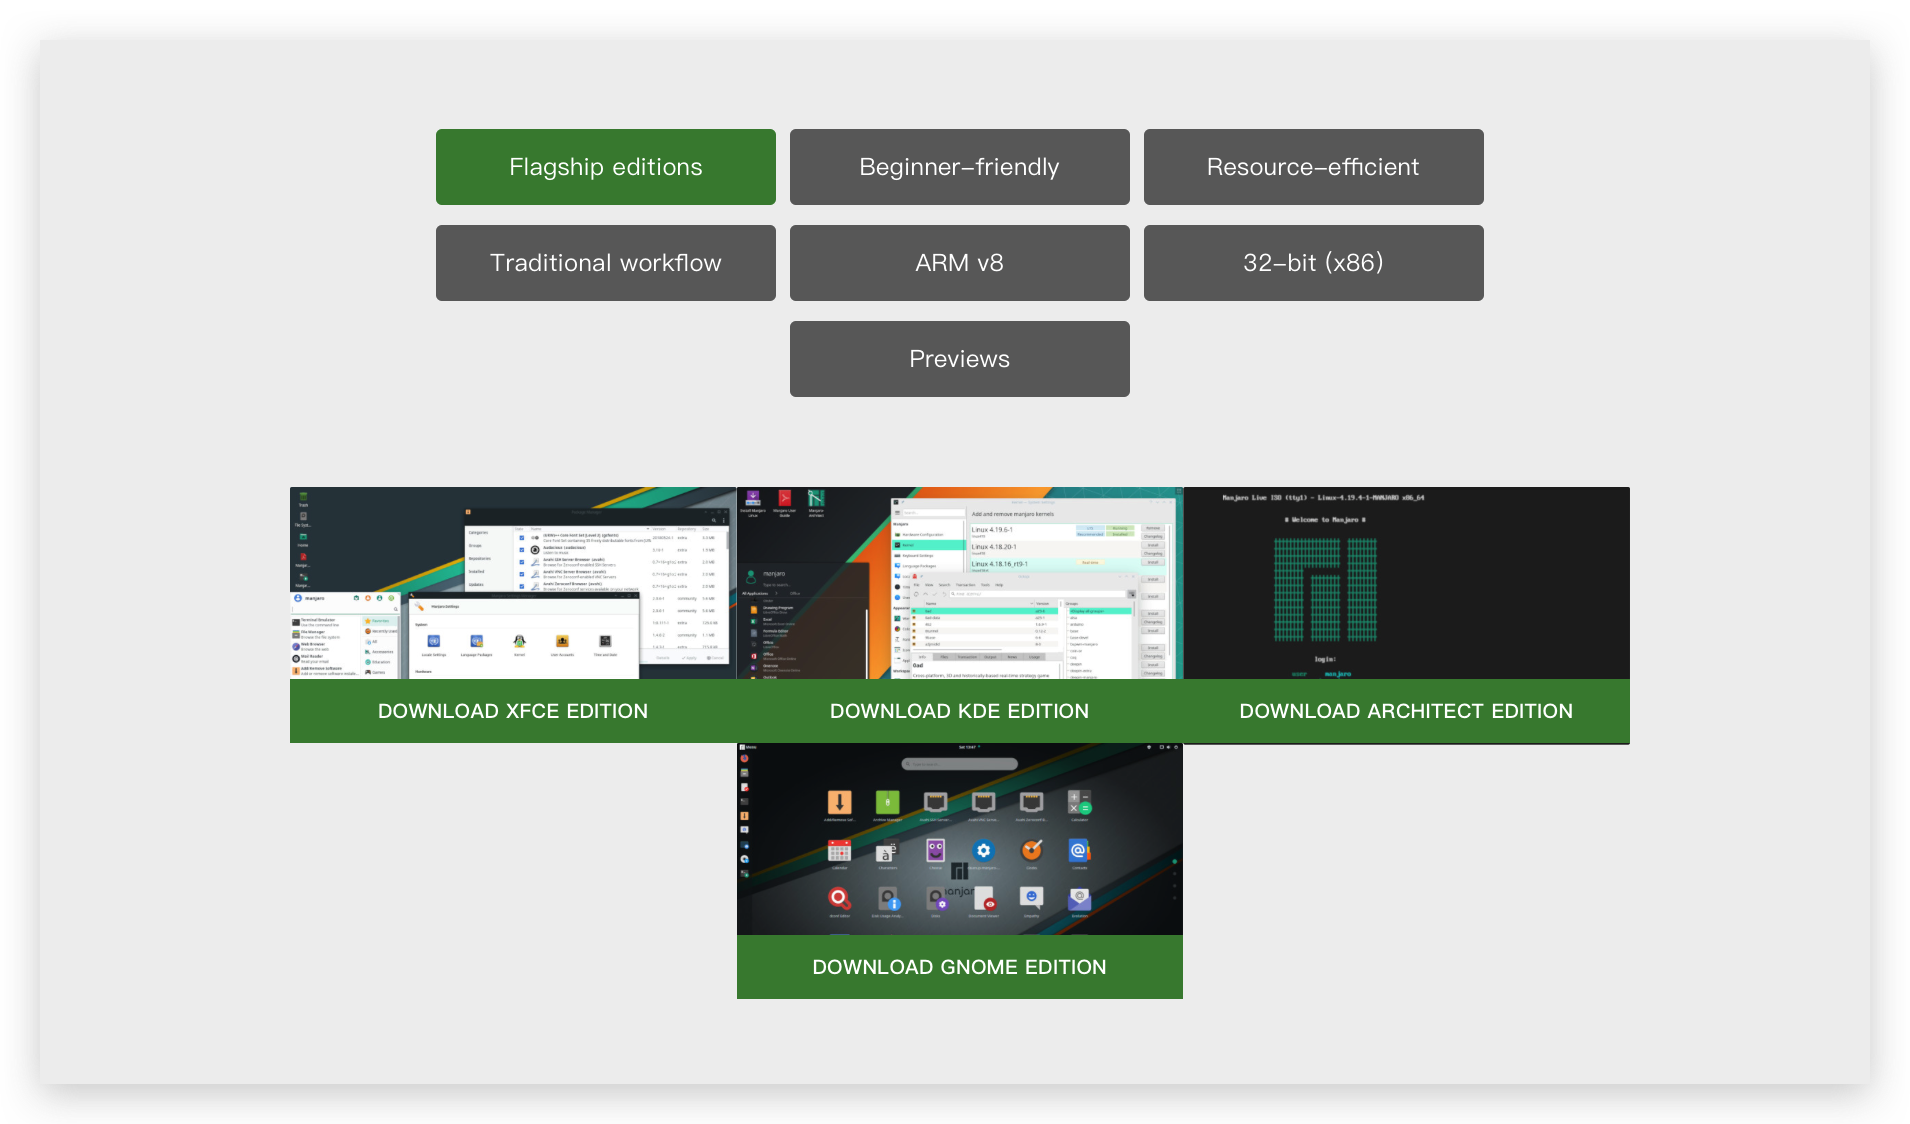Click Download GNOME Edition button

pyautogui.click(x=959, y=967)
